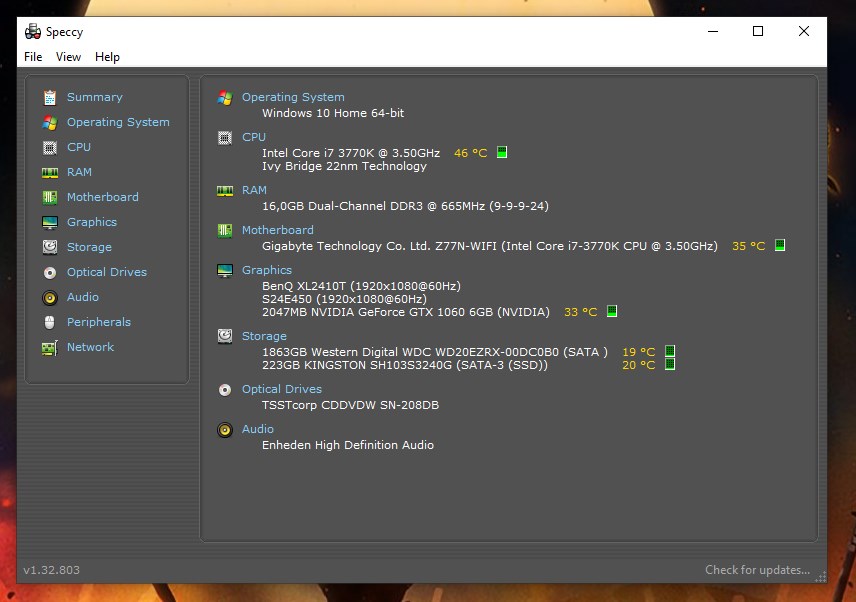Viewport: 856px width, 602px height.
Task: Click 'S24E450 (1920x1080@60Hz)' text
Action: [344, 299]
